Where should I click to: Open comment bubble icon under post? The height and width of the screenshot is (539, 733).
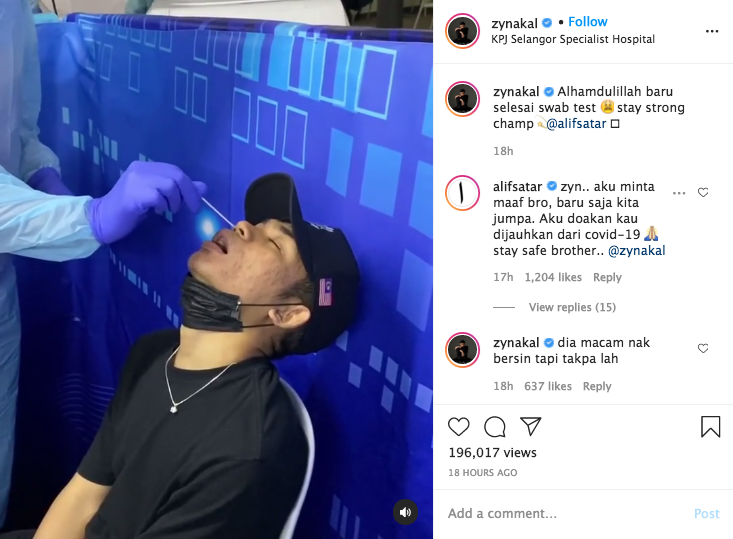pyautogui.click(x=495, y=427)
